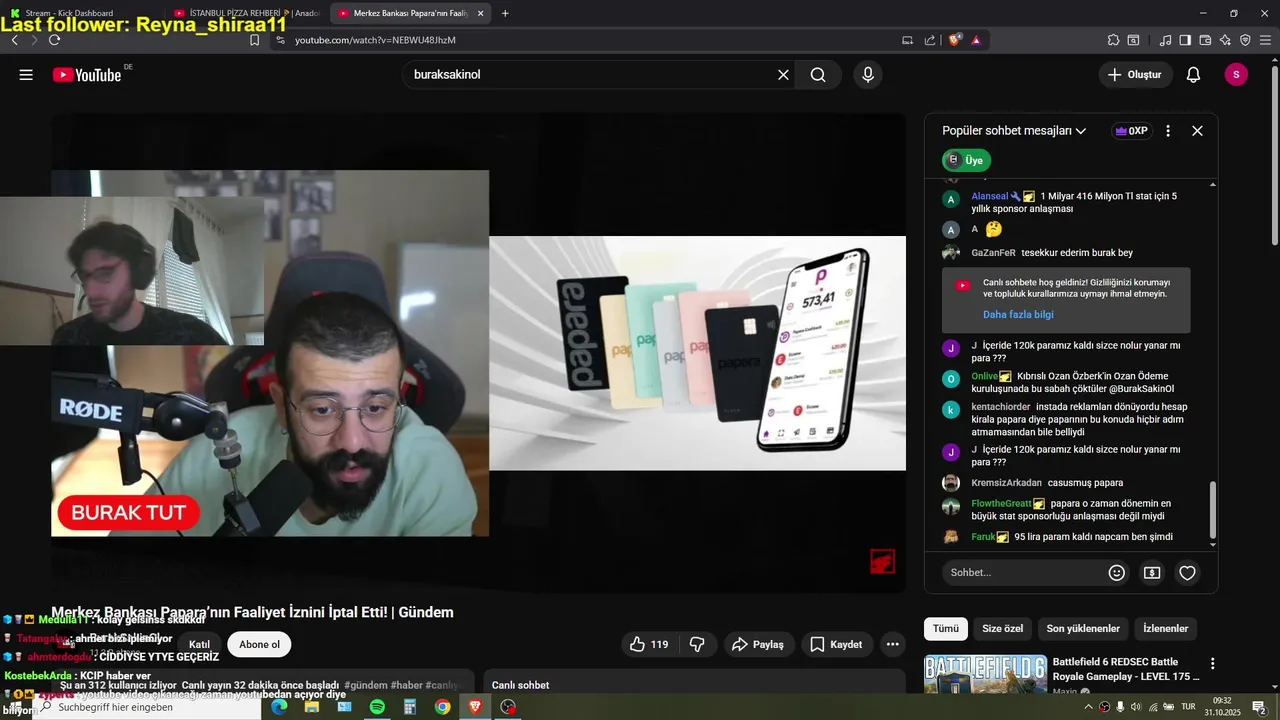Send a heart reaction in chat

(x=1187, y=573)
